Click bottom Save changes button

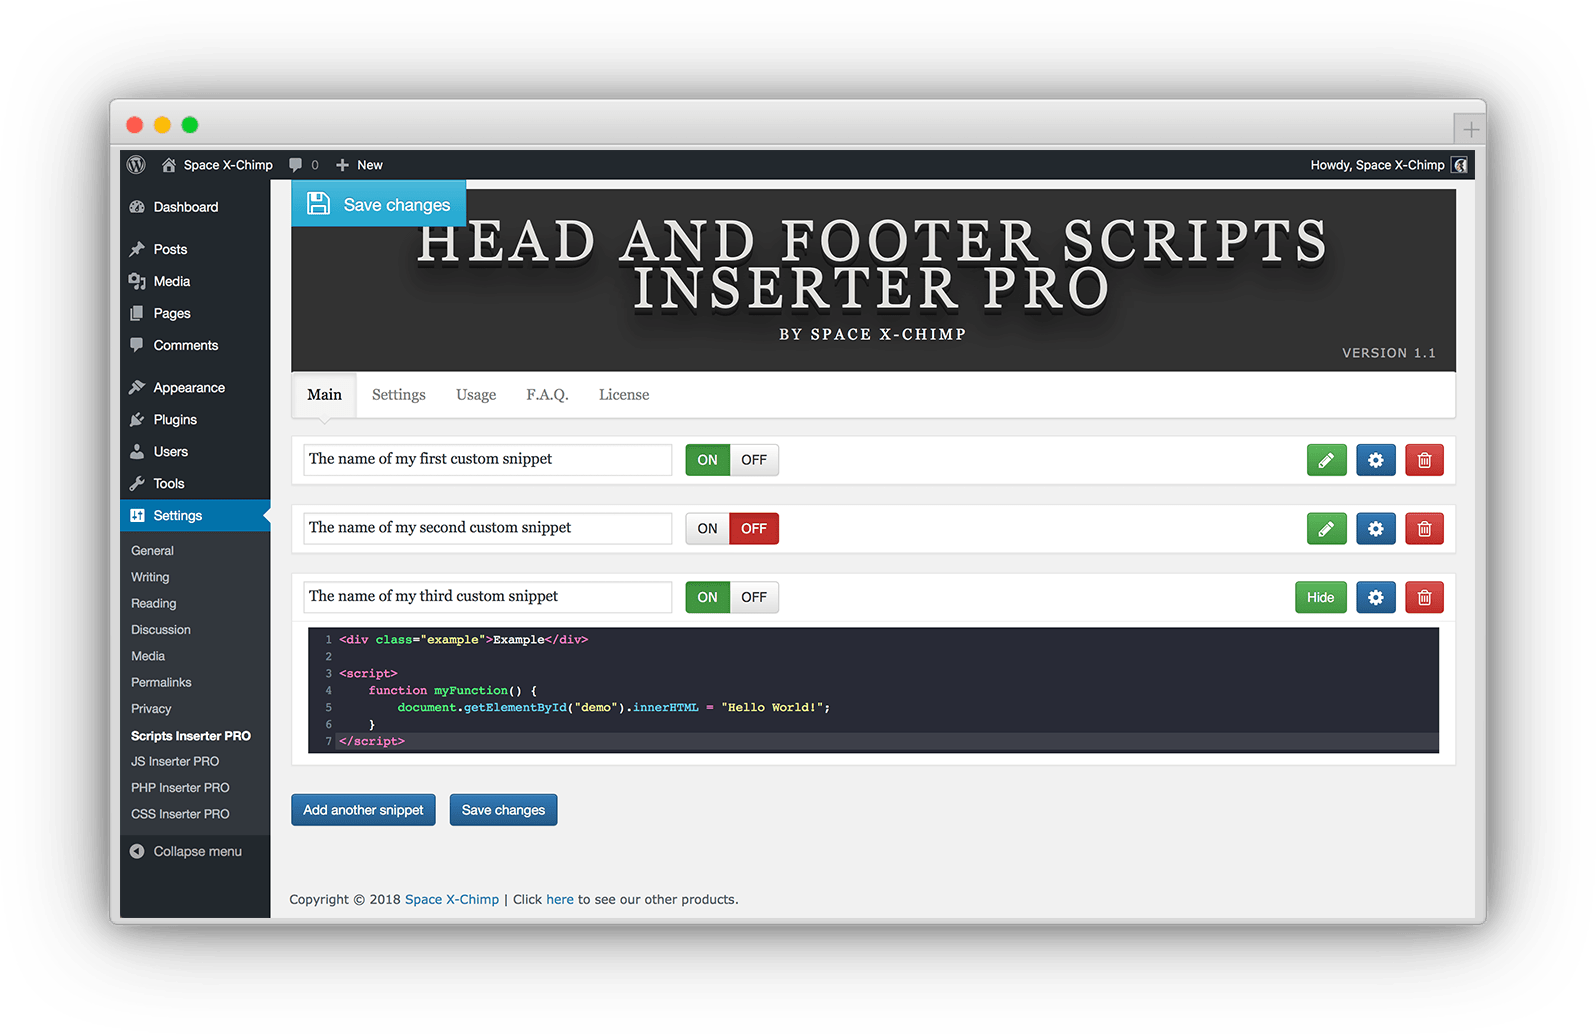coord(503,810)
